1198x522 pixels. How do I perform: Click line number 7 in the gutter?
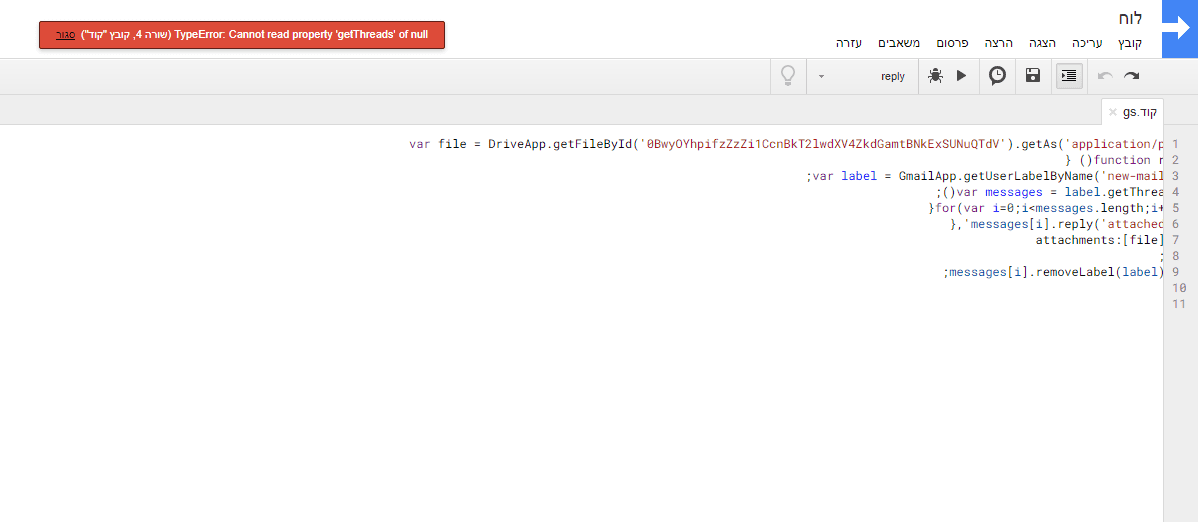pyautogui.click(x=1174, y=240)
